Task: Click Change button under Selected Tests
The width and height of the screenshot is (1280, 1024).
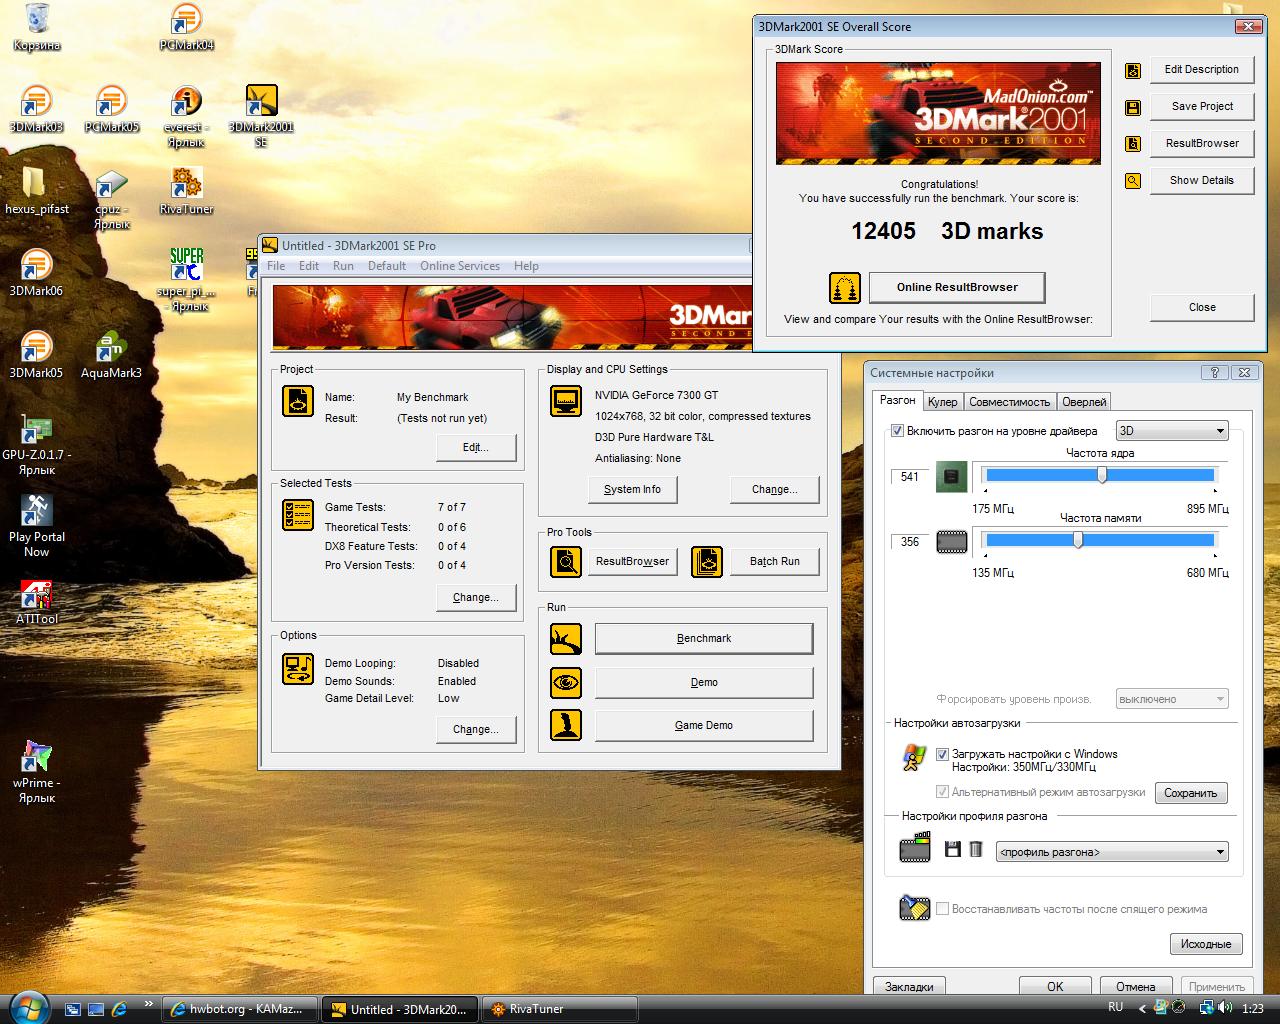Action: pyautogui.click(x=476, y=597)
